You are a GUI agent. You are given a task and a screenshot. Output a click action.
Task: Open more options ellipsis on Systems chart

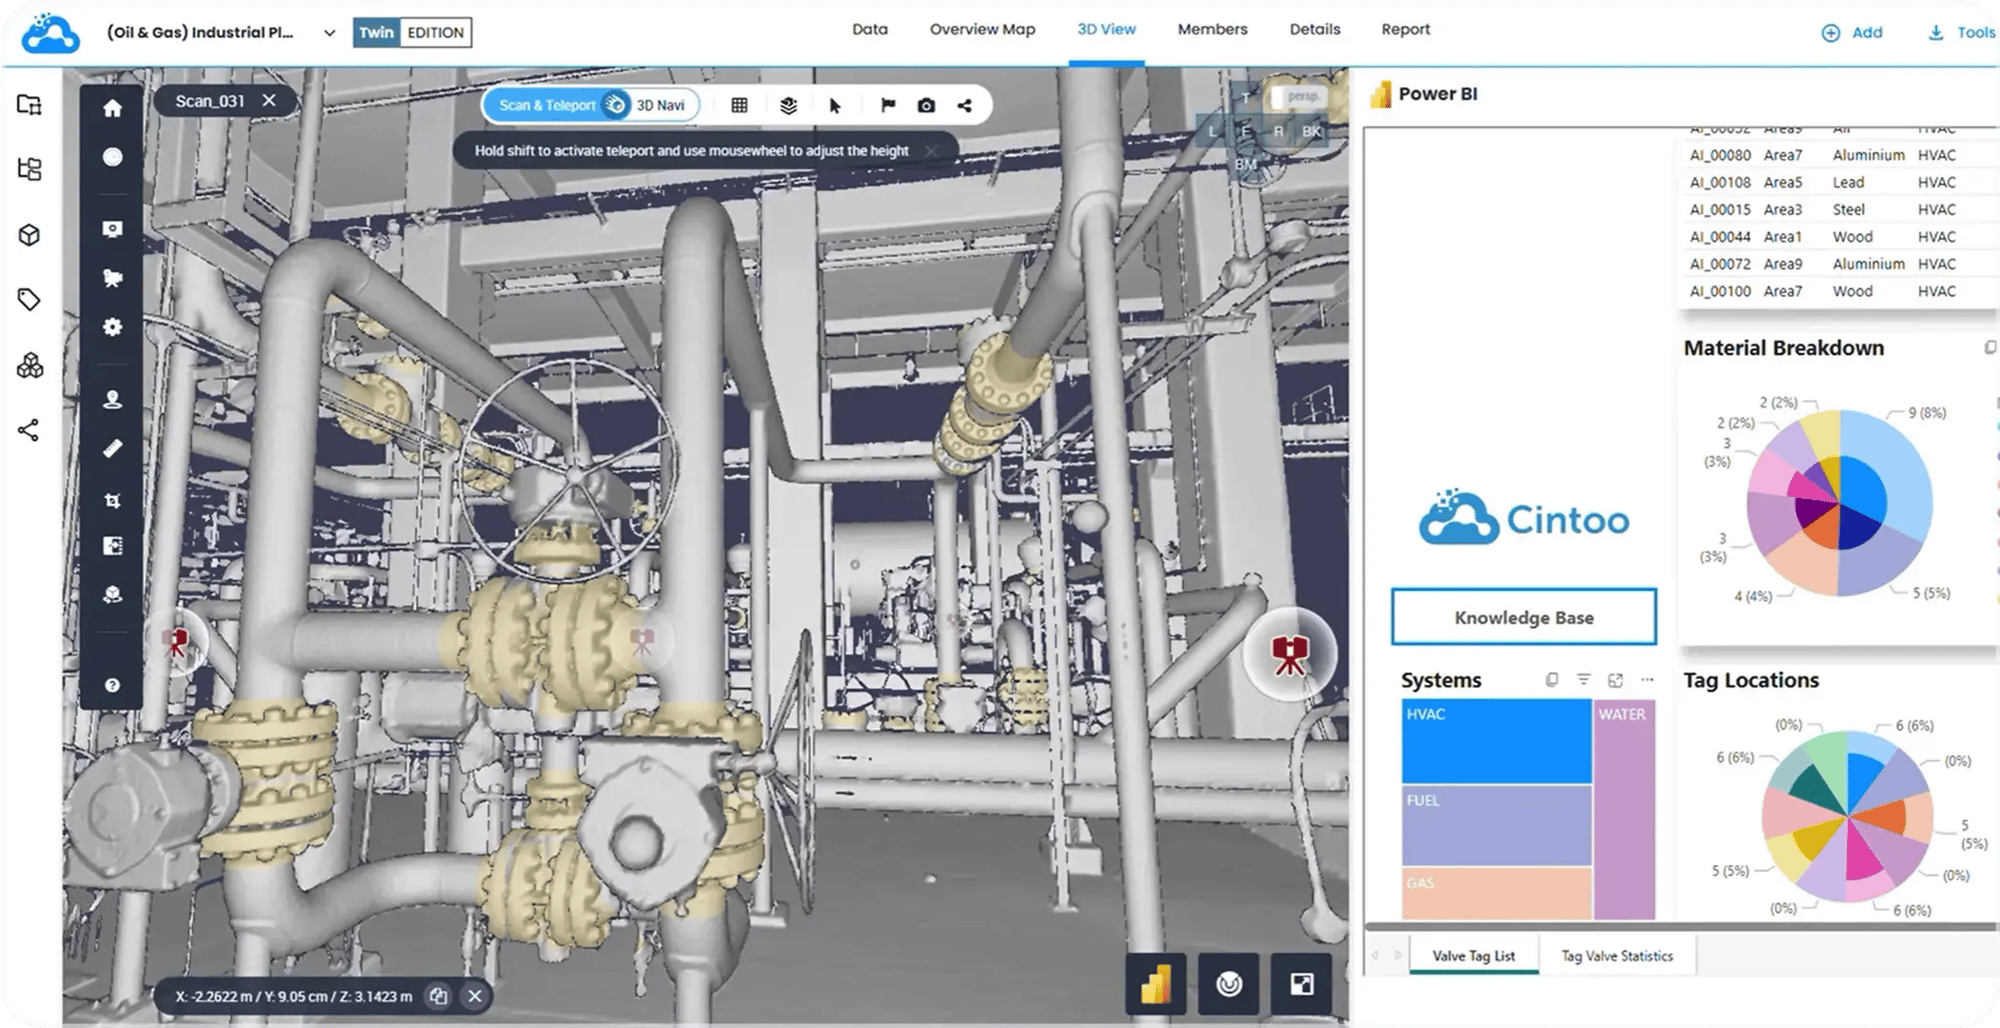(x=1647, y=680)
